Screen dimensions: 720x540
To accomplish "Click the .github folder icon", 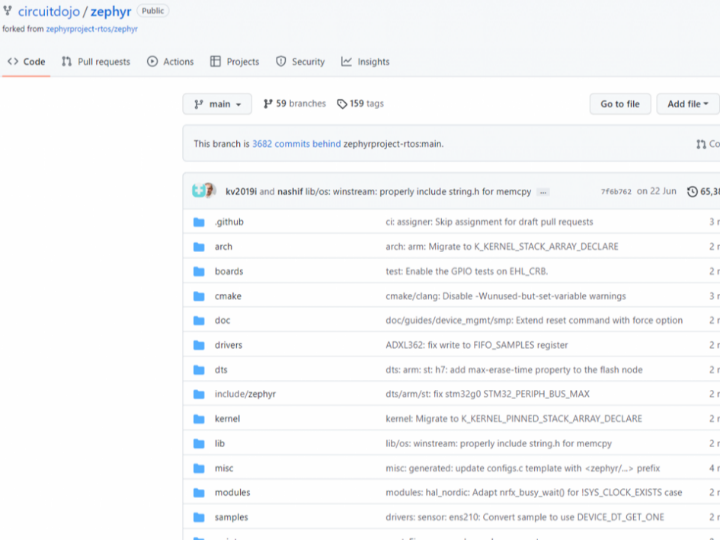I will [x=199, y=222].
